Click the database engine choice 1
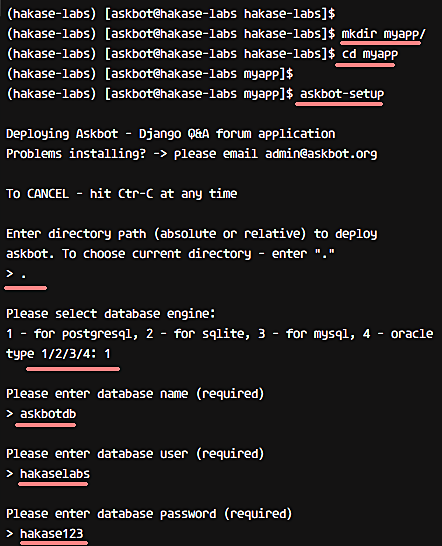 107,354
